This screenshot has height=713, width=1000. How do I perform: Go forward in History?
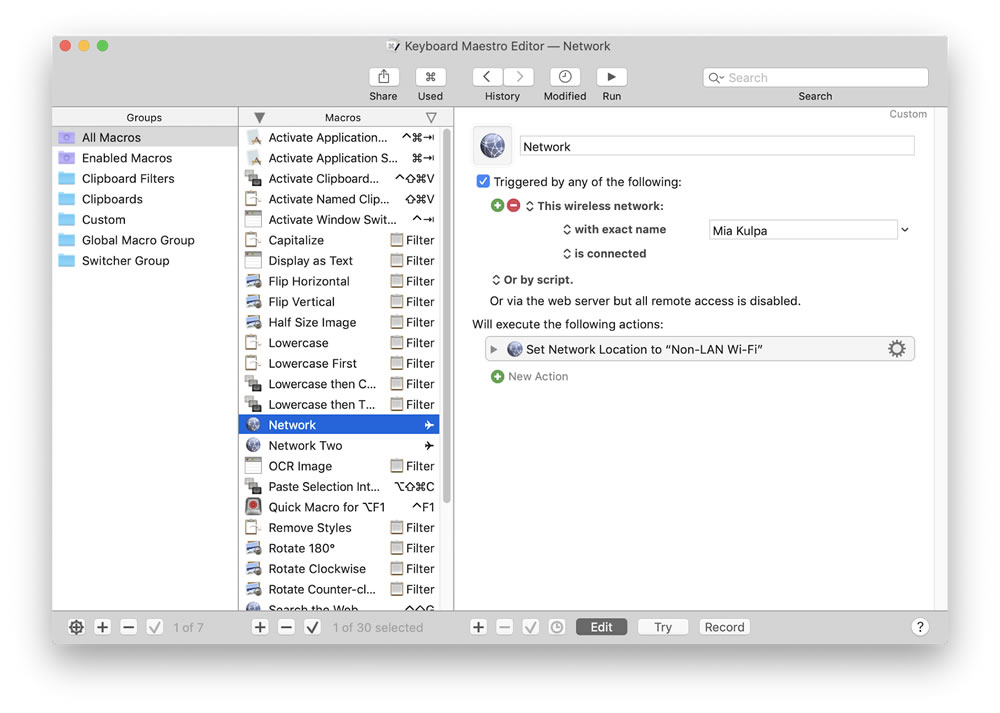click(518, 77)
